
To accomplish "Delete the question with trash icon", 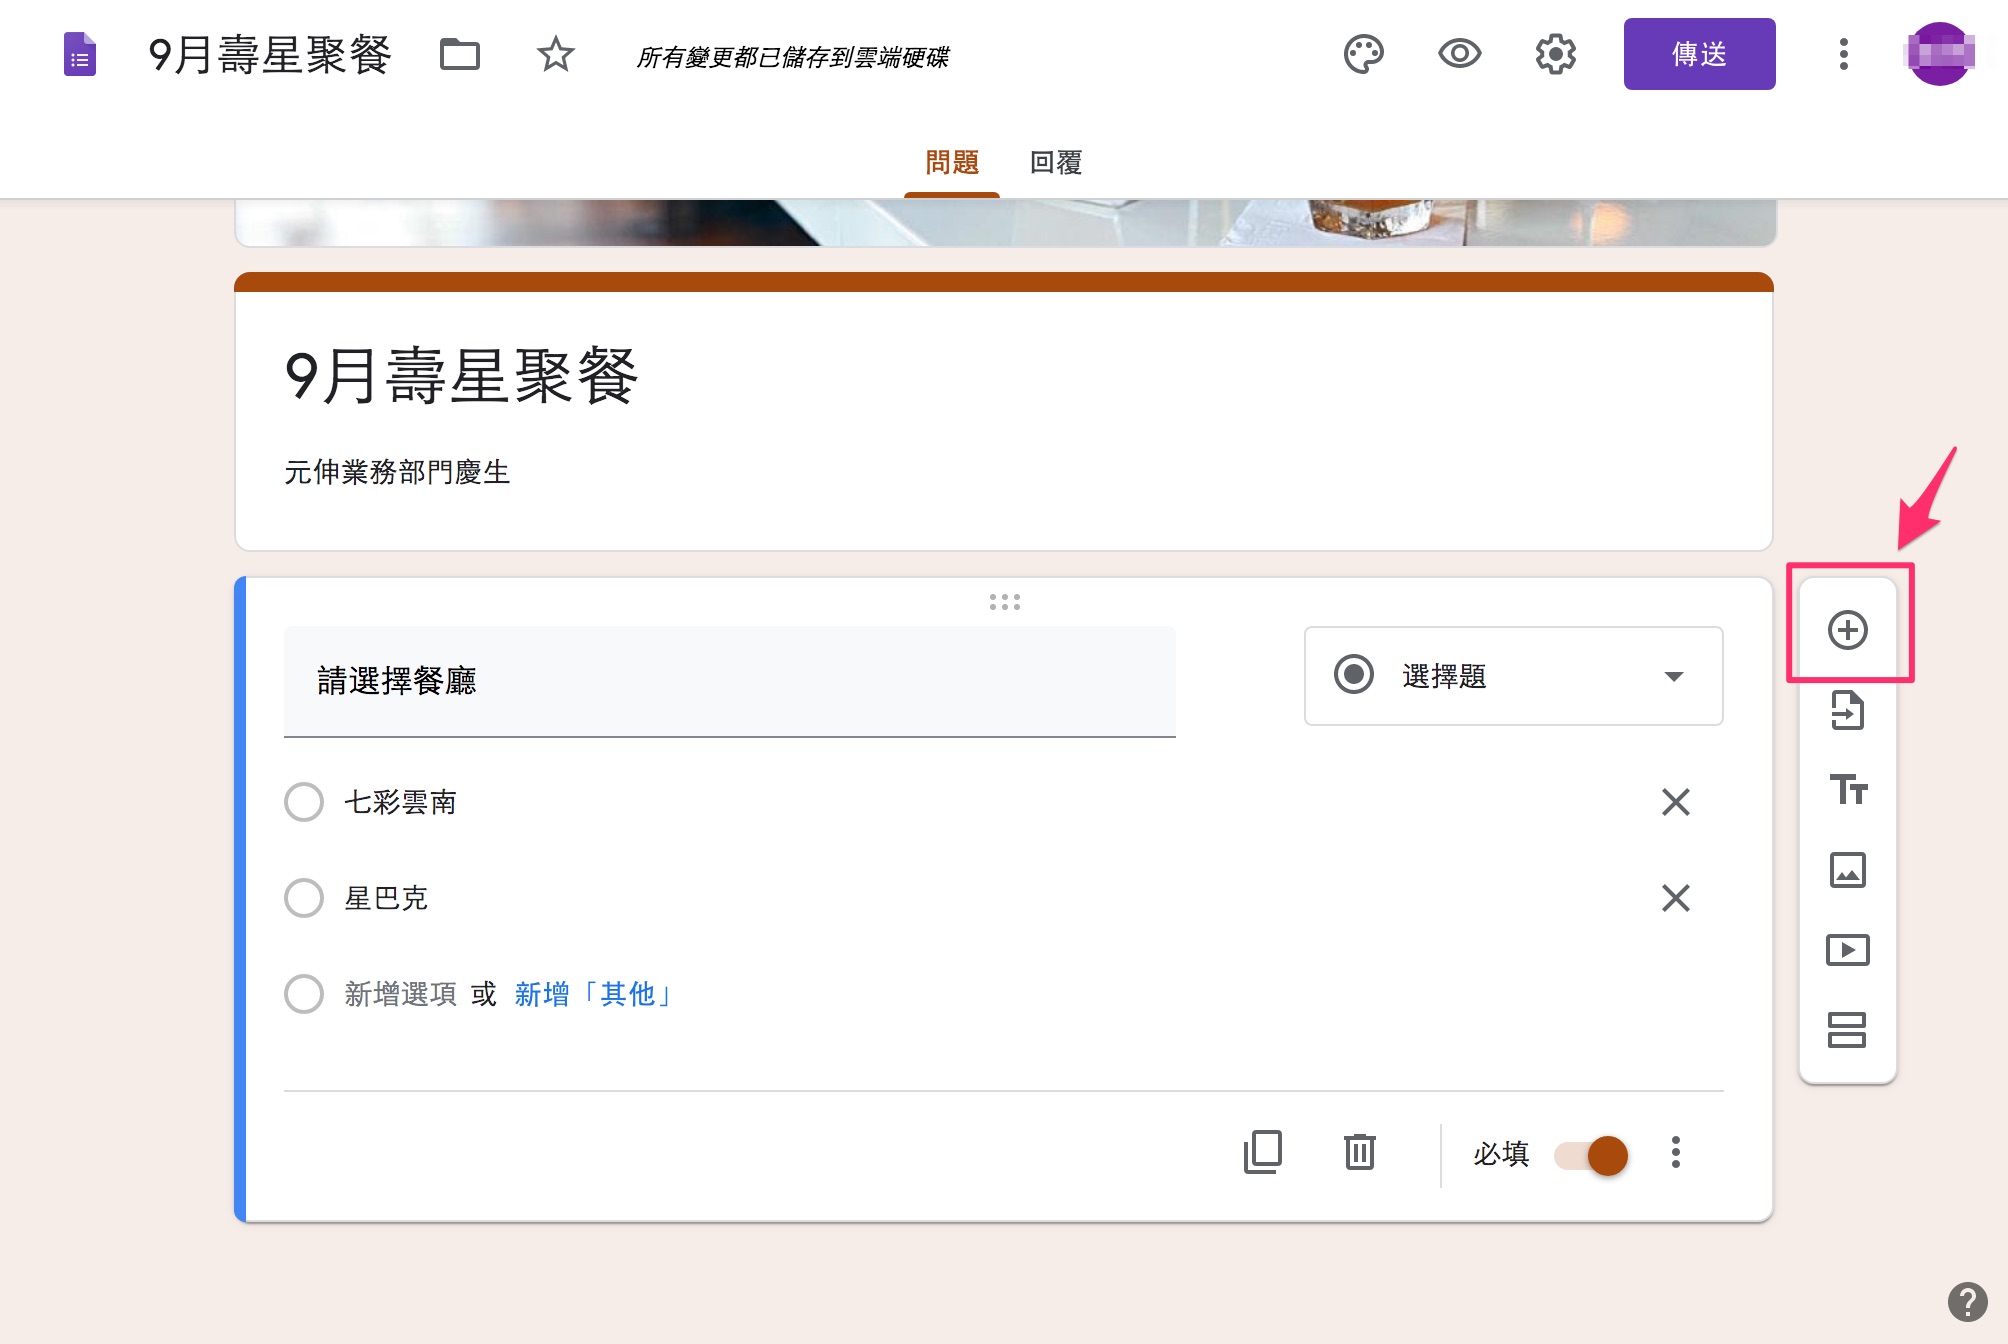I will point(1360,1153).
